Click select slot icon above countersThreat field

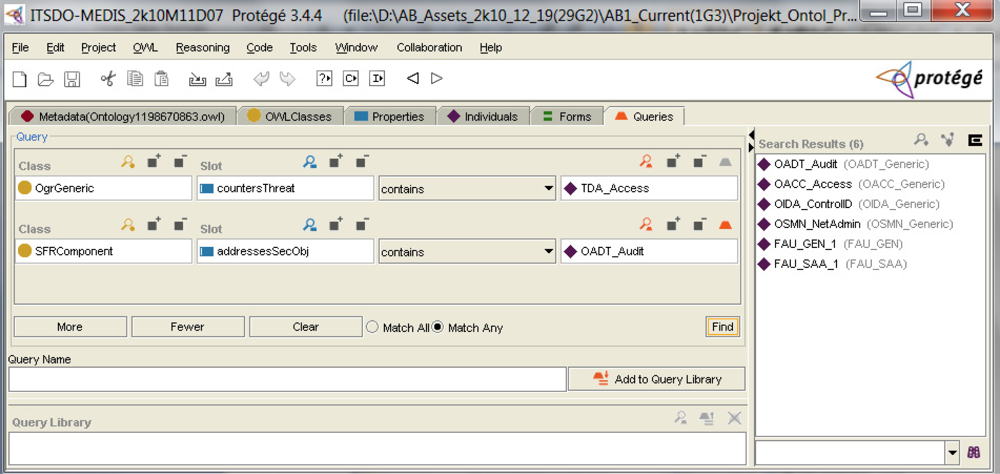coord(310,161)
